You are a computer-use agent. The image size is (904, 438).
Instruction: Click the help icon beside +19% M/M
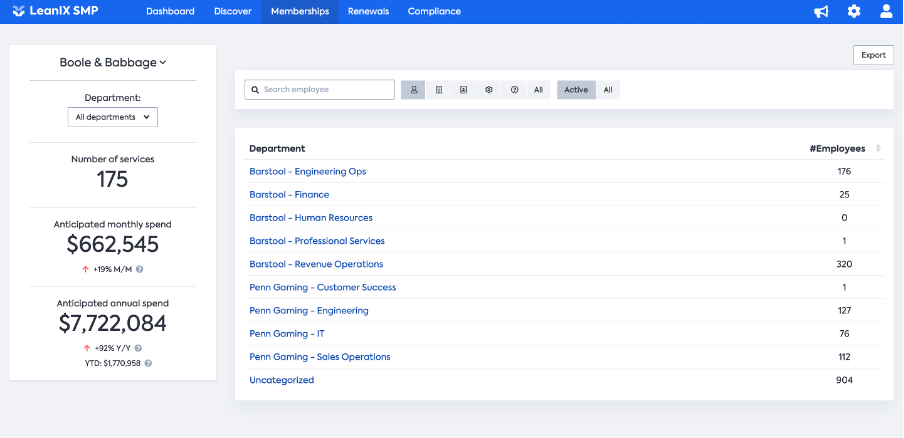[x=140, y=269]
